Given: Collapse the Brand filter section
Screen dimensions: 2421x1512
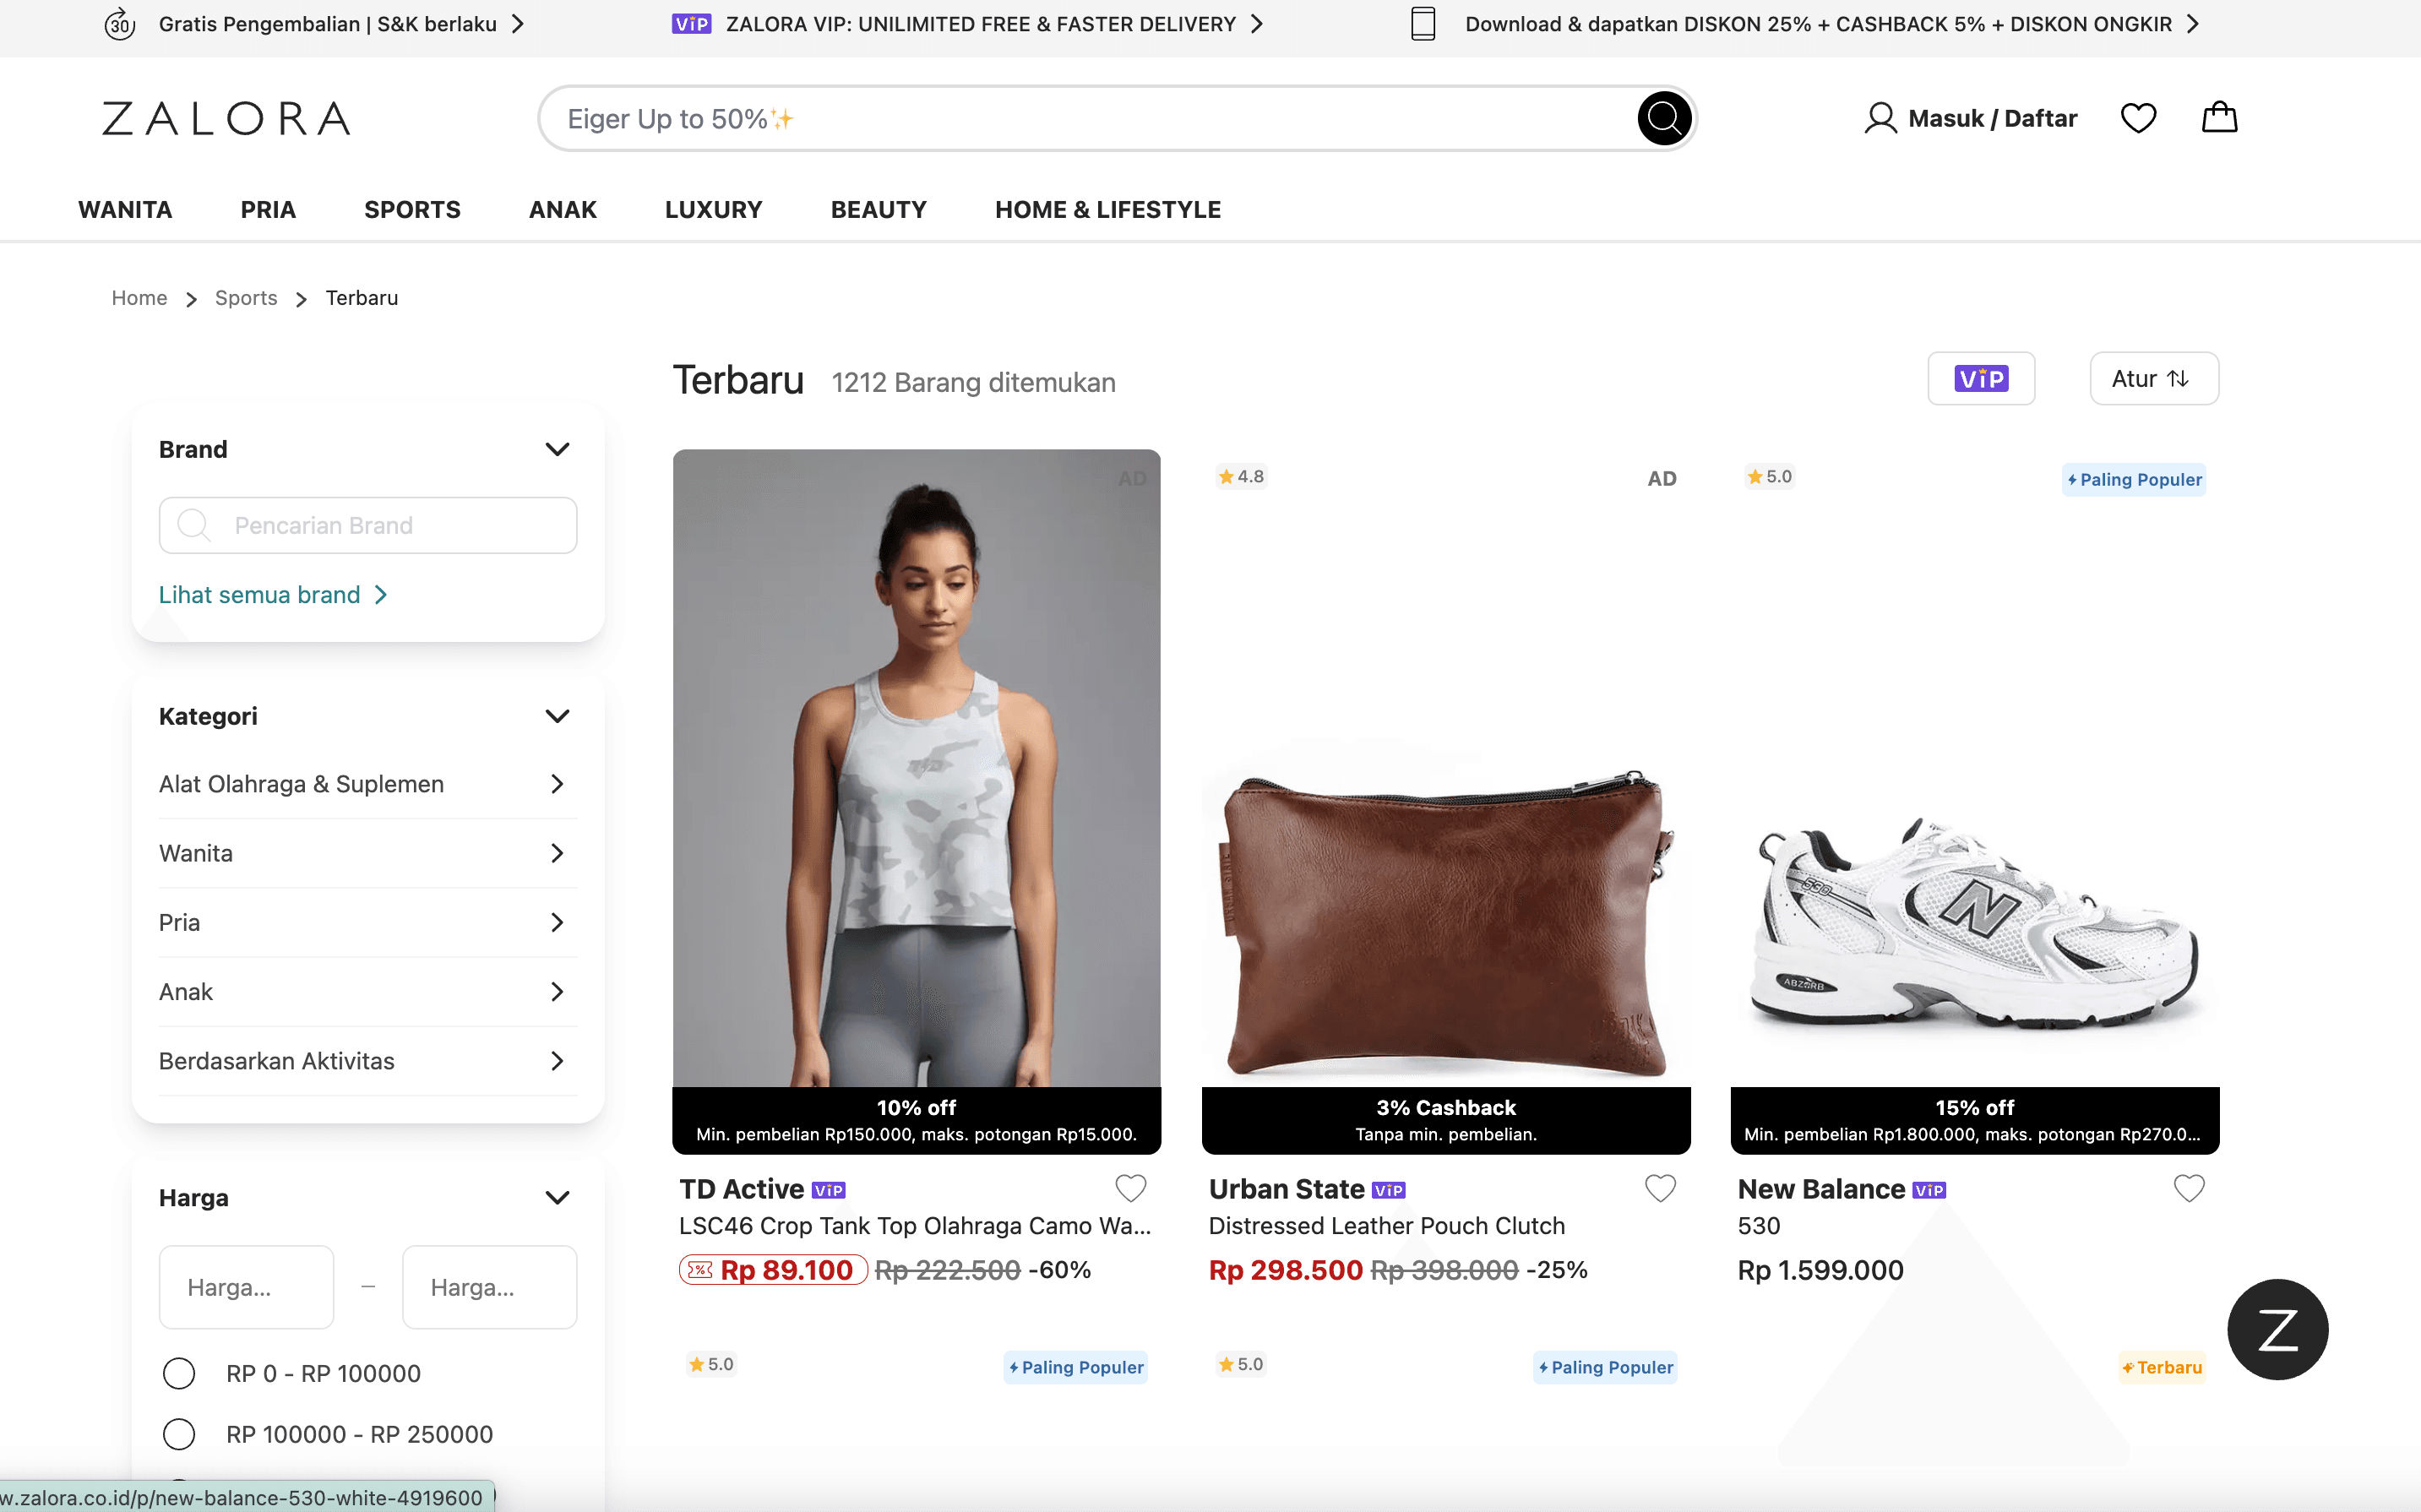Looking at the screenshot, I should (x=557, y=449).
